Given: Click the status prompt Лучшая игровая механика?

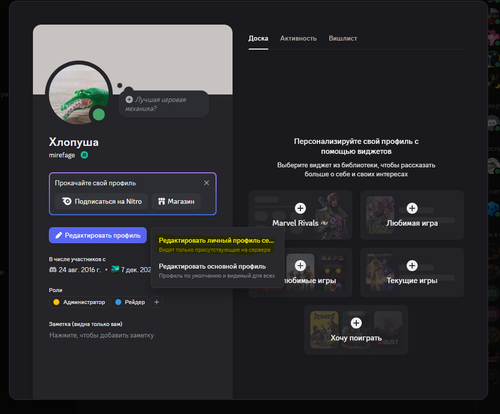Looking at the screenshot, I should pyautogui.click(x=156, y=104).
